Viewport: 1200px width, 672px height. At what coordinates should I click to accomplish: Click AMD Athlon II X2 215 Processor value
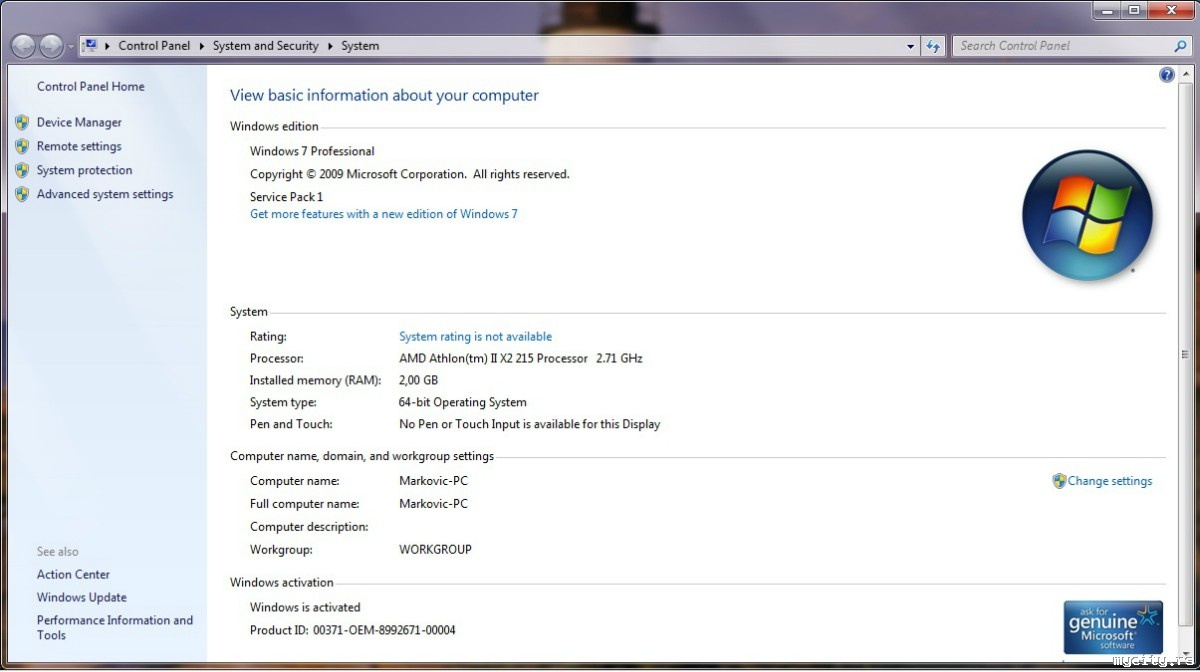(x=520, y=358)
